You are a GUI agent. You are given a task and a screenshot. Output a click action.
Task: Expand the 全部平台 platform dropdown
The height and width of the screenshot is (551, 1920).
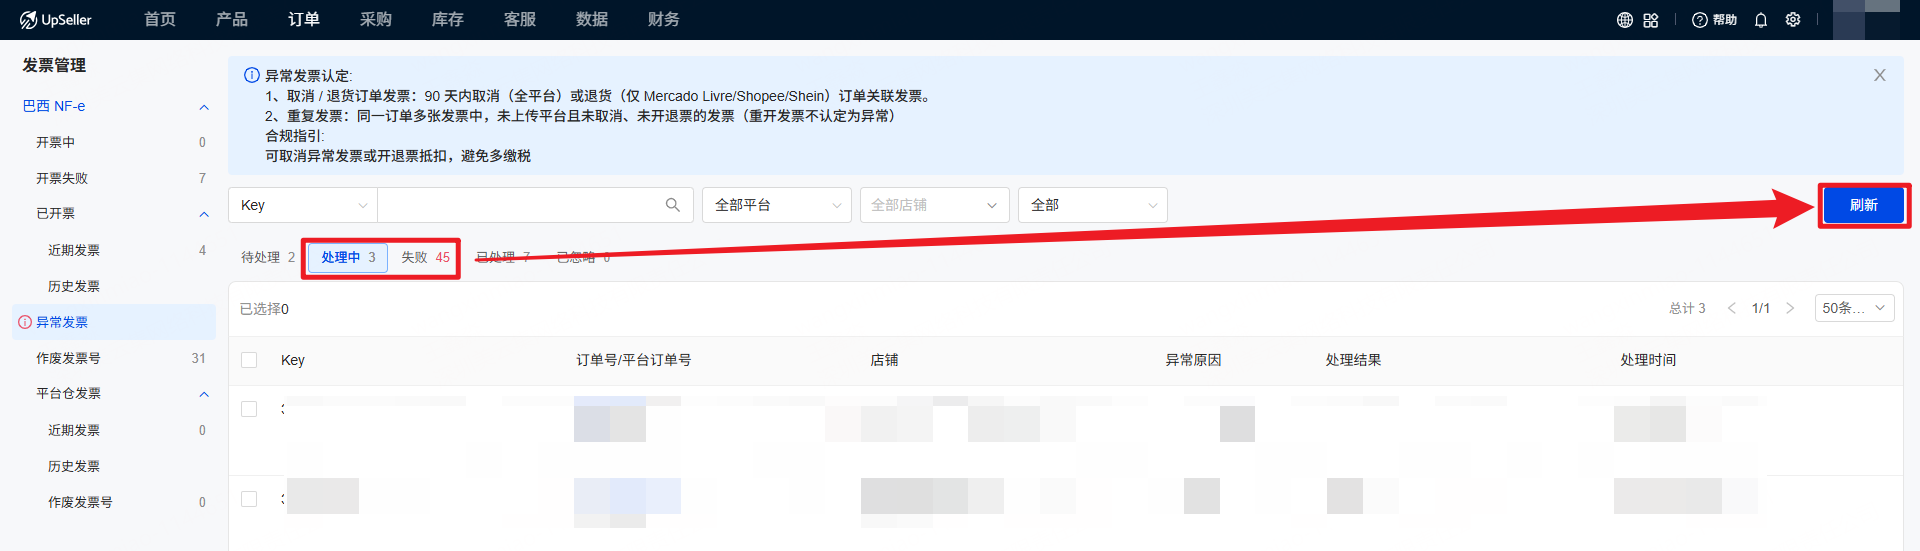click(776, 205)
